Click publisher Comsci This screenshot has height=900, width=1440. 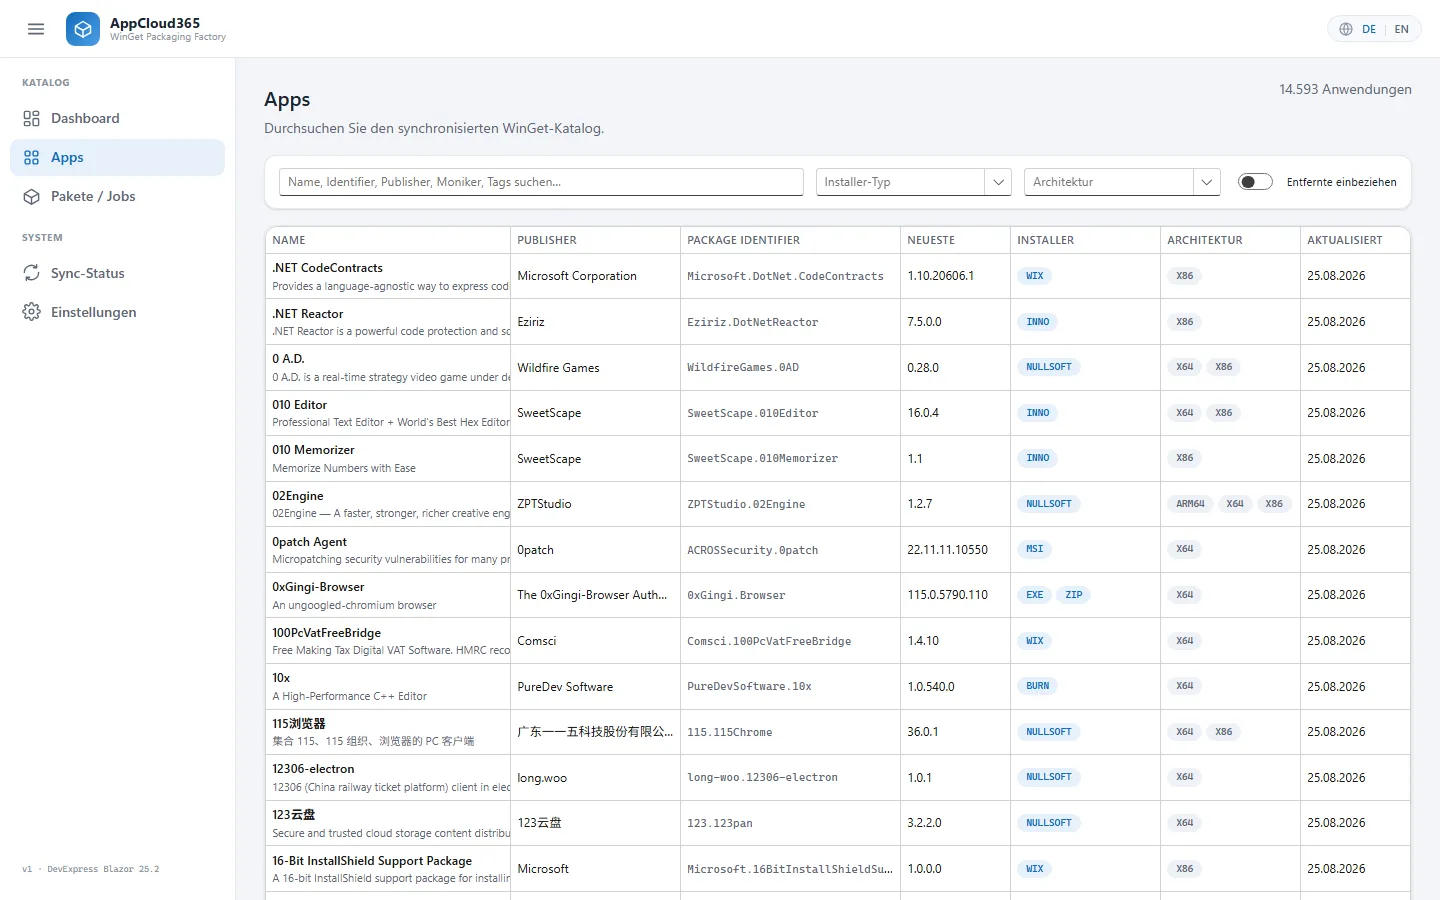coord(537,641)
